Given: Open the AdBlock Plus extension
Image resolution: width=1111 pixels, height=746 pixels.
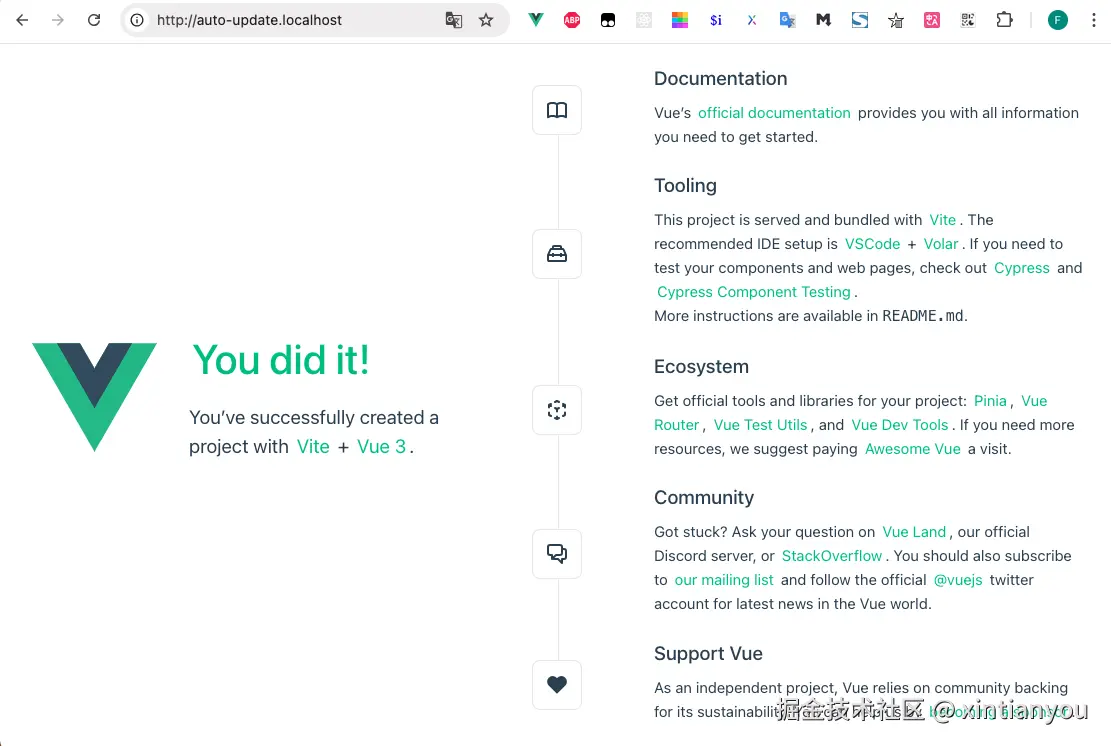Looking at the screenshot, I should point(572,20).
